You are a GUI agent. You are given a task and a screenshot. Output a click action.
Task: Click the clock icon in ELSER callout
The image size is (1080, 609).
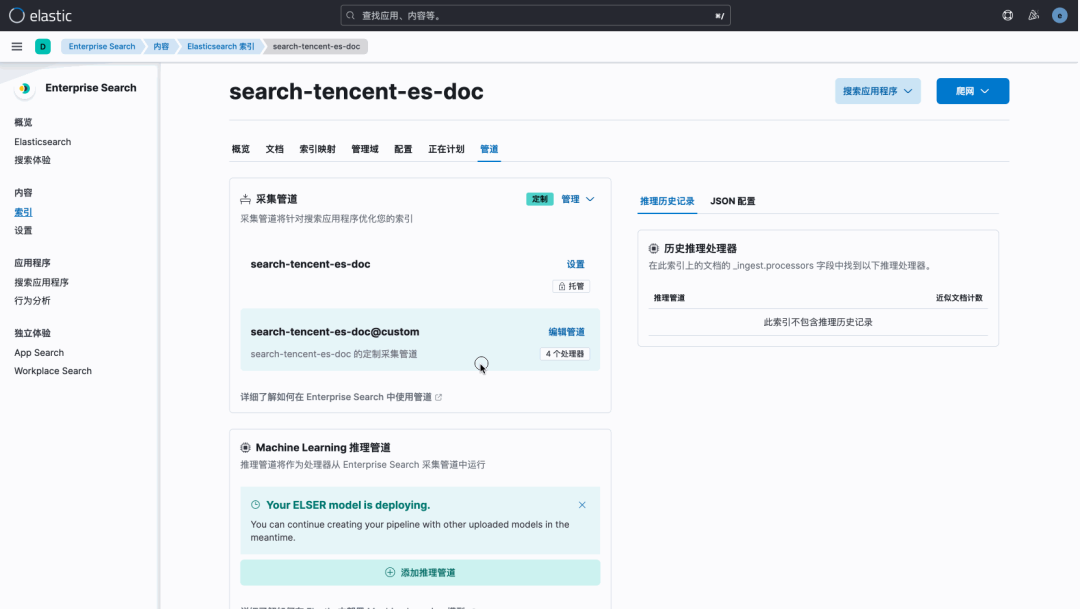(x=256, y=505)
